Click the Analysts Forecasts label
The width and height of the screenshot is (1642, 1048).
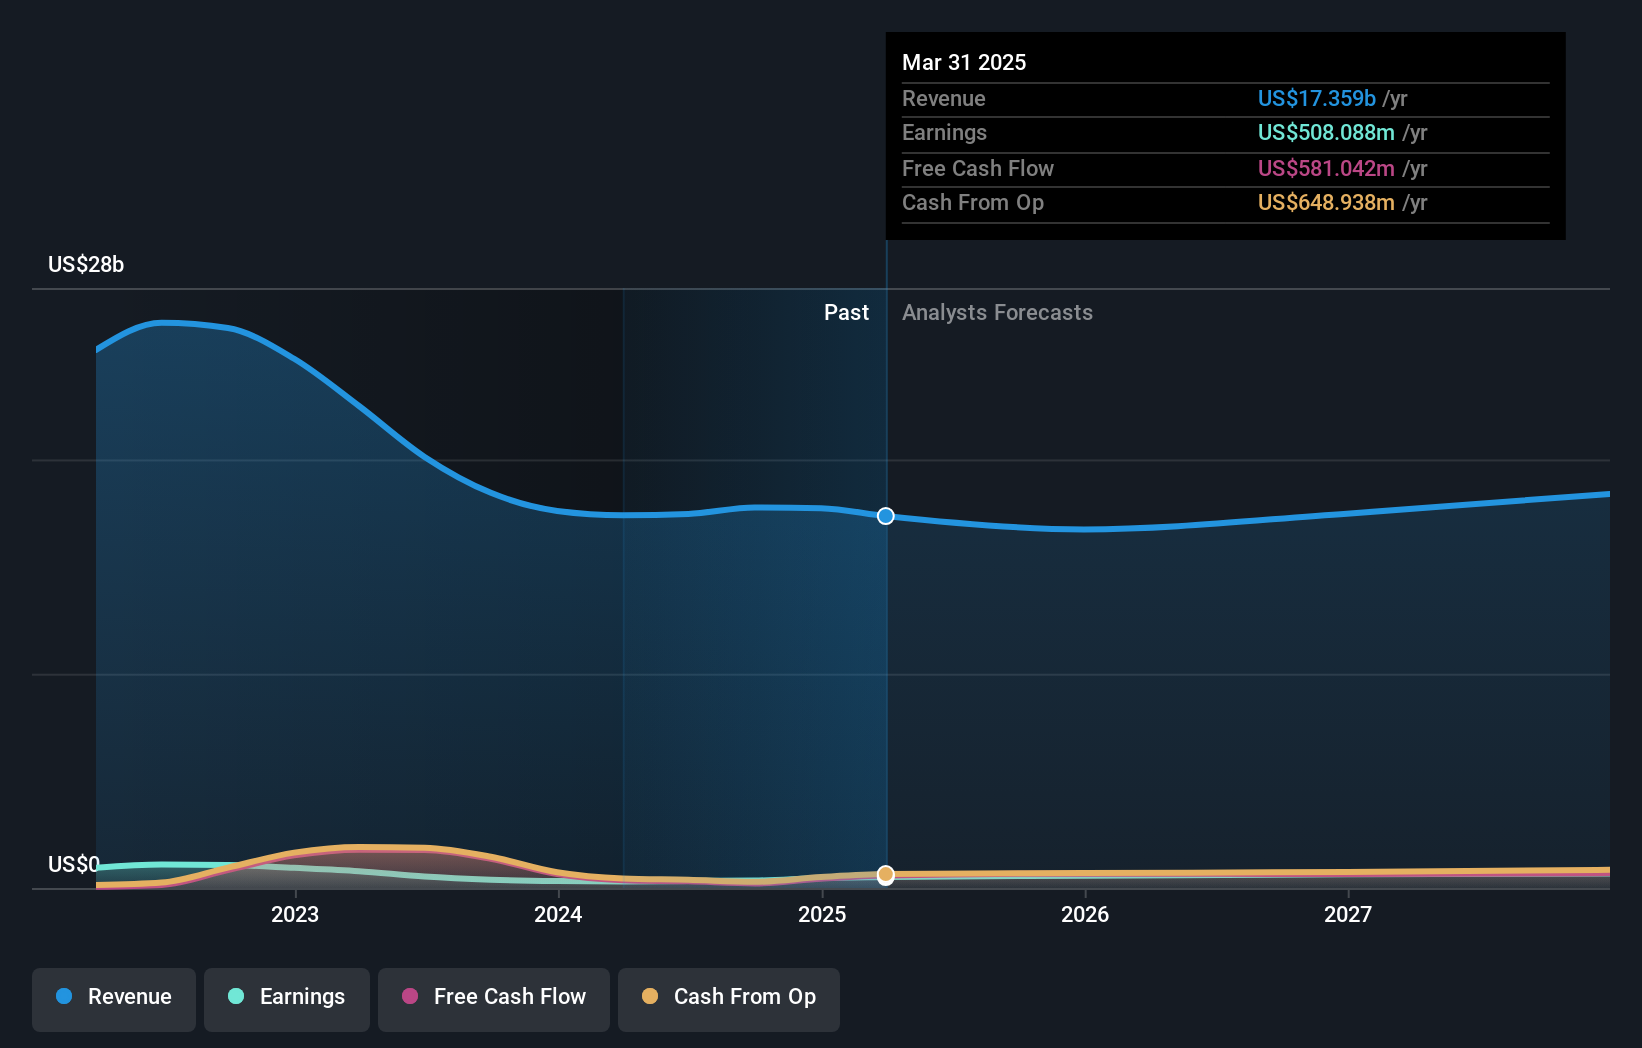coord(997,312)
